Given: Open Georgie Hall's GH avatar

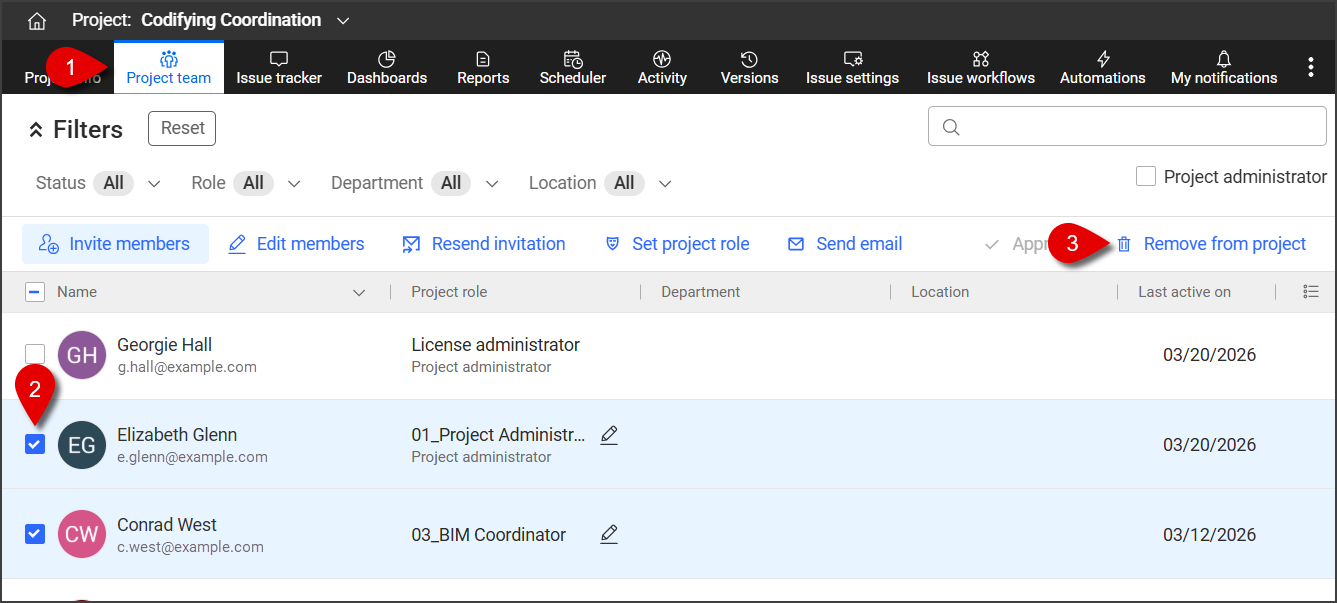Looking at the screenshot, I should [x=82, y=355].
